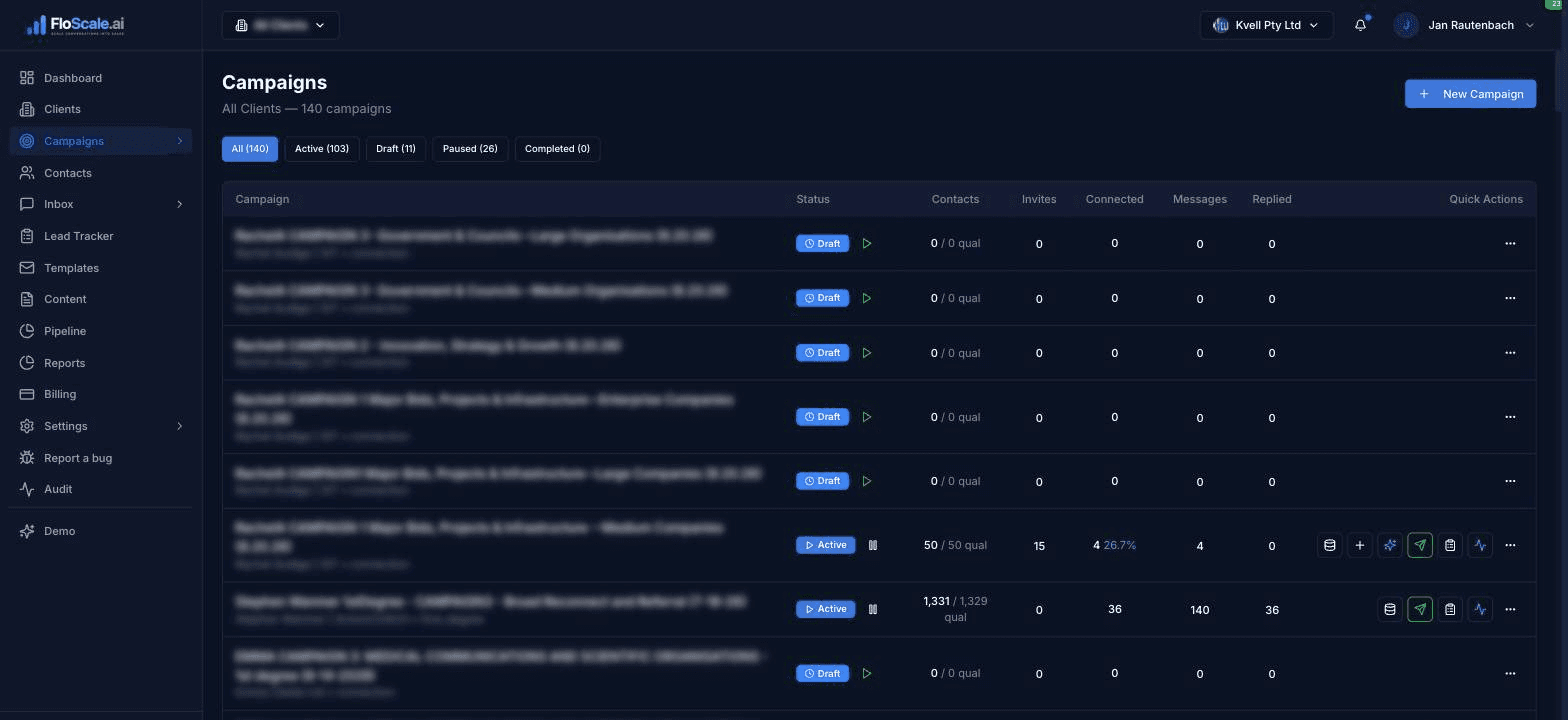Open the three-dot menu of the Innovation, Strategy & Growth campaign
1568x720 pixels.
click(1510, 352)
